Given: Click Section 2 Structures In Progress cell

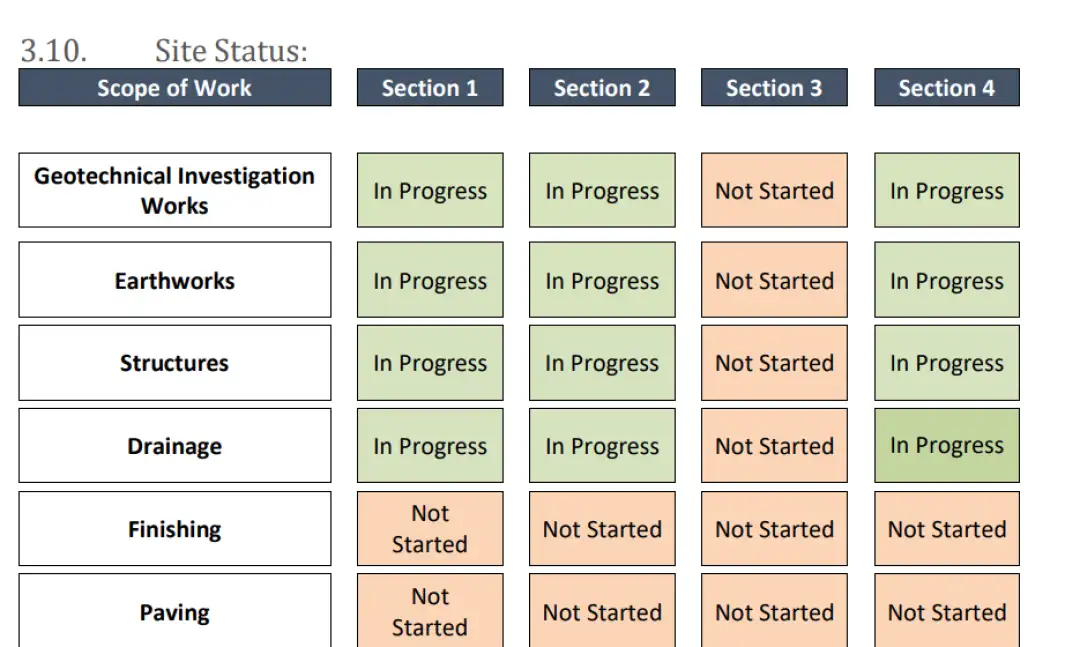Looking at the screenshot, I should (x=602, y=363).
